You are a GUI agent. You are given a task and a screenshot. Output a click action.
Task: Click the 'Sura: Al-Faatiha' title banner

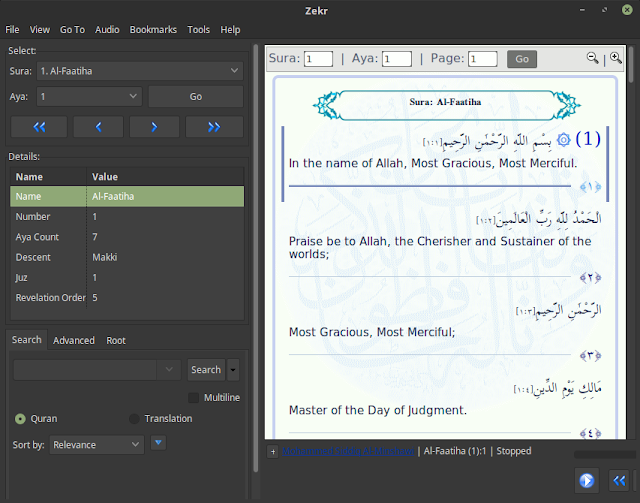446,105
